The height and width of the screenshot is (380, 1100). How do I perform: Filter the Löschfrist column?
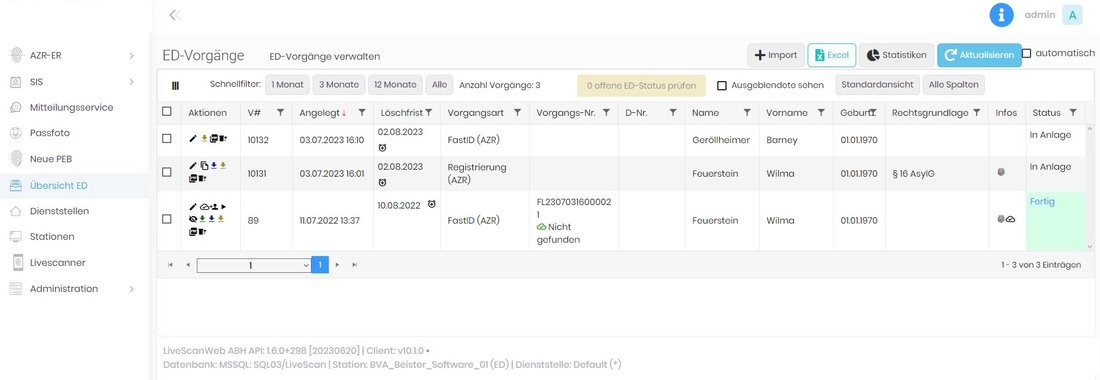(x=428, y=112)
